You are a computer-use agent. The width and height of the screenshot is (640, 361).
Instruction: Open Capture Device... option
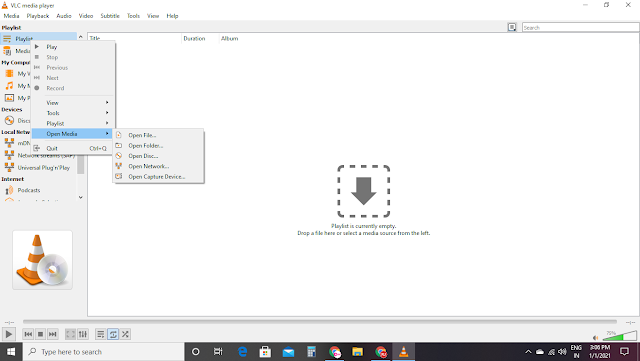click(158, 176)
